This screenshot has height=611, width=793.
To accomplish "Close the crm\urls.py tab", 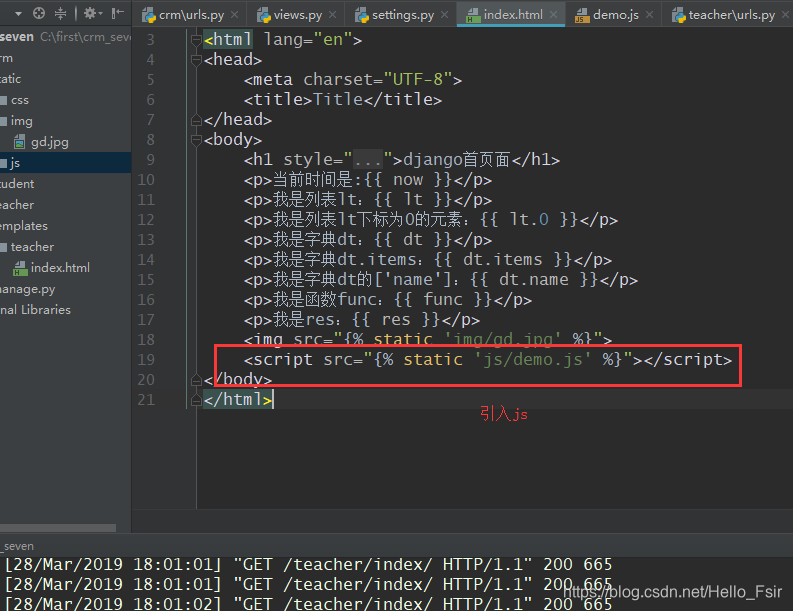I will tap(235, 15).
